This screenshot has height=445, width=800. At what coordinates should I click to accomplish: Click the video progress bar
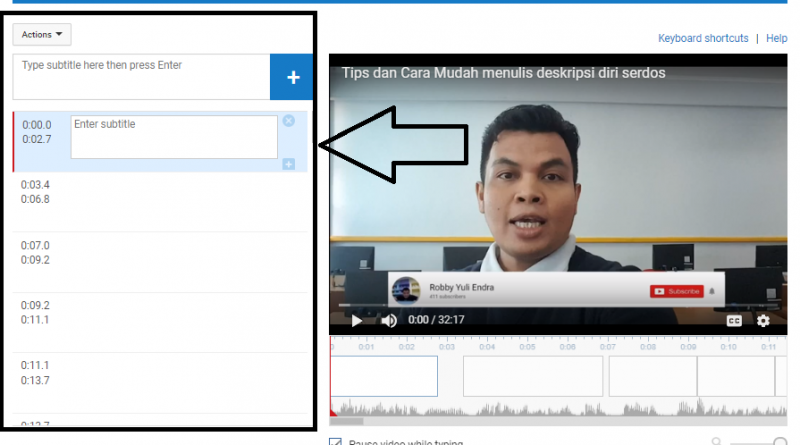coord(558,305)
